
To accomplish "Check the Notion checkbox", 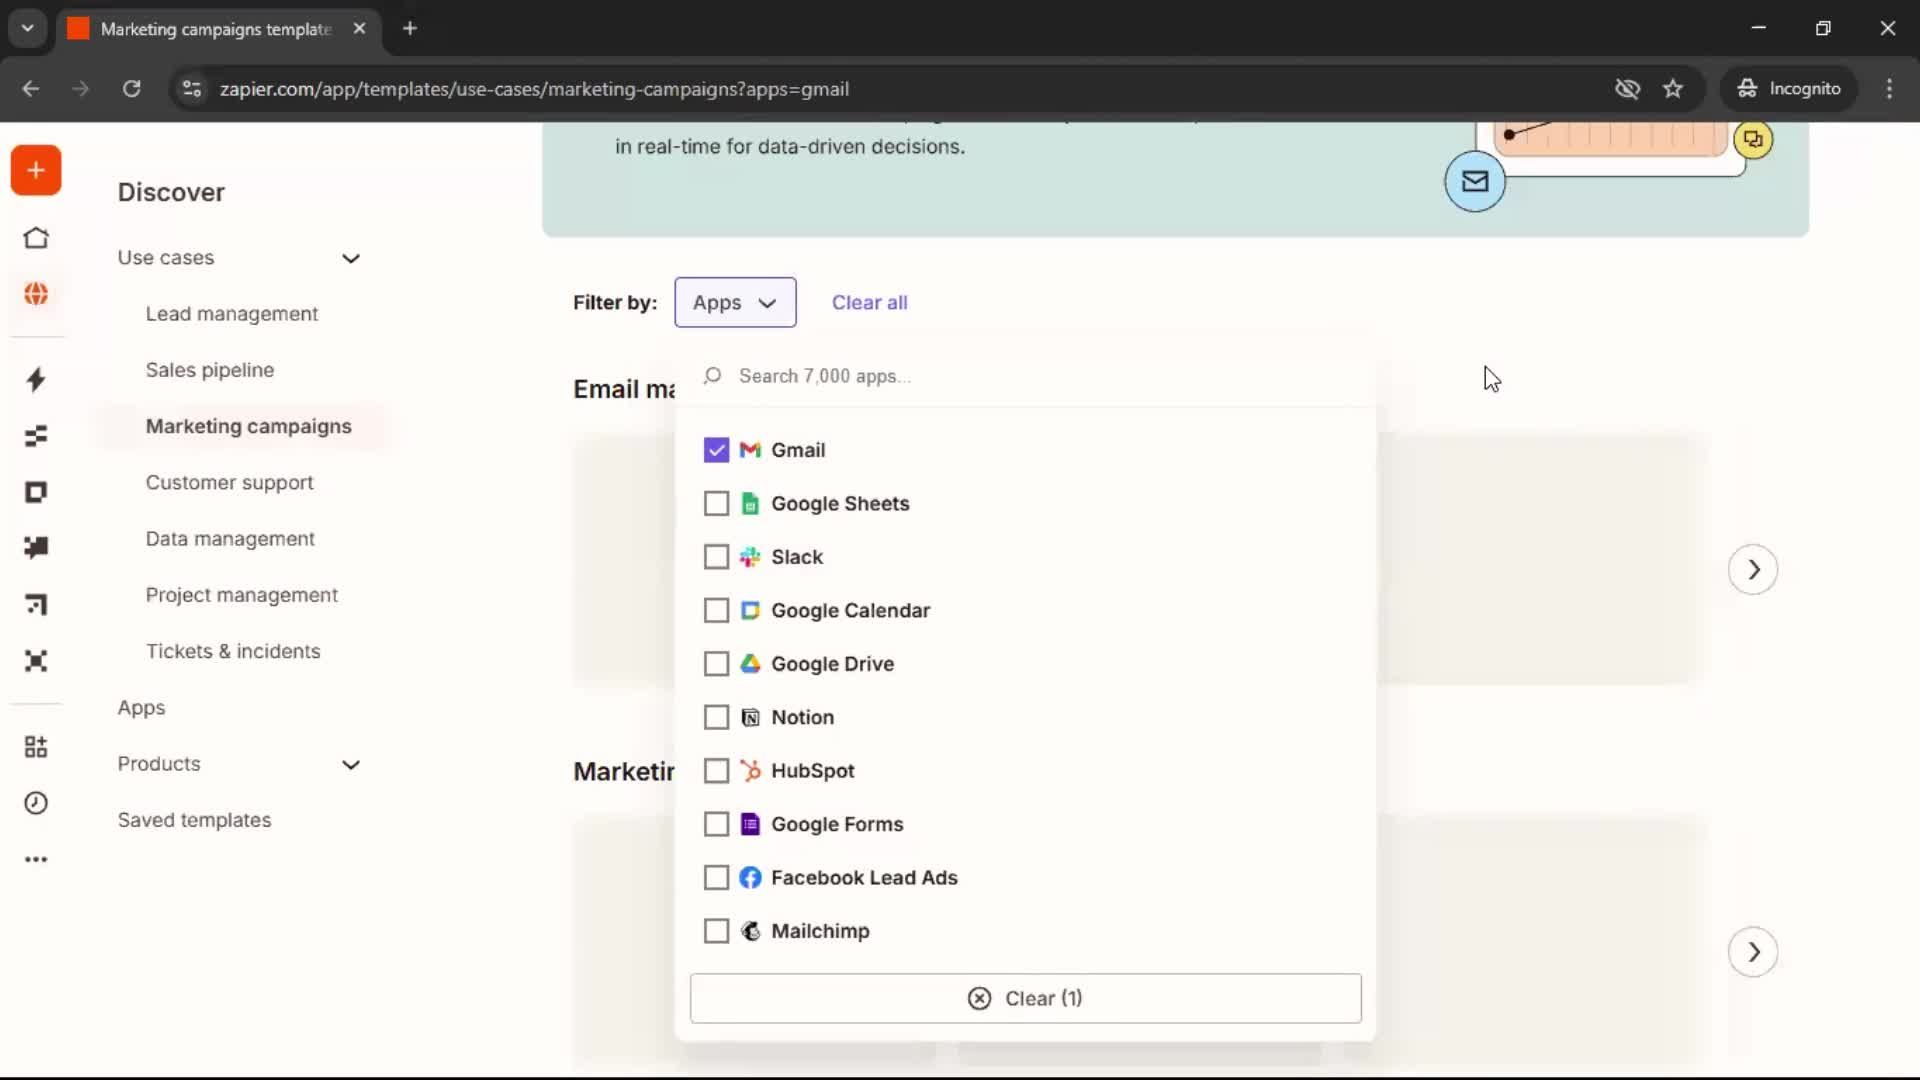I will 716,717.
